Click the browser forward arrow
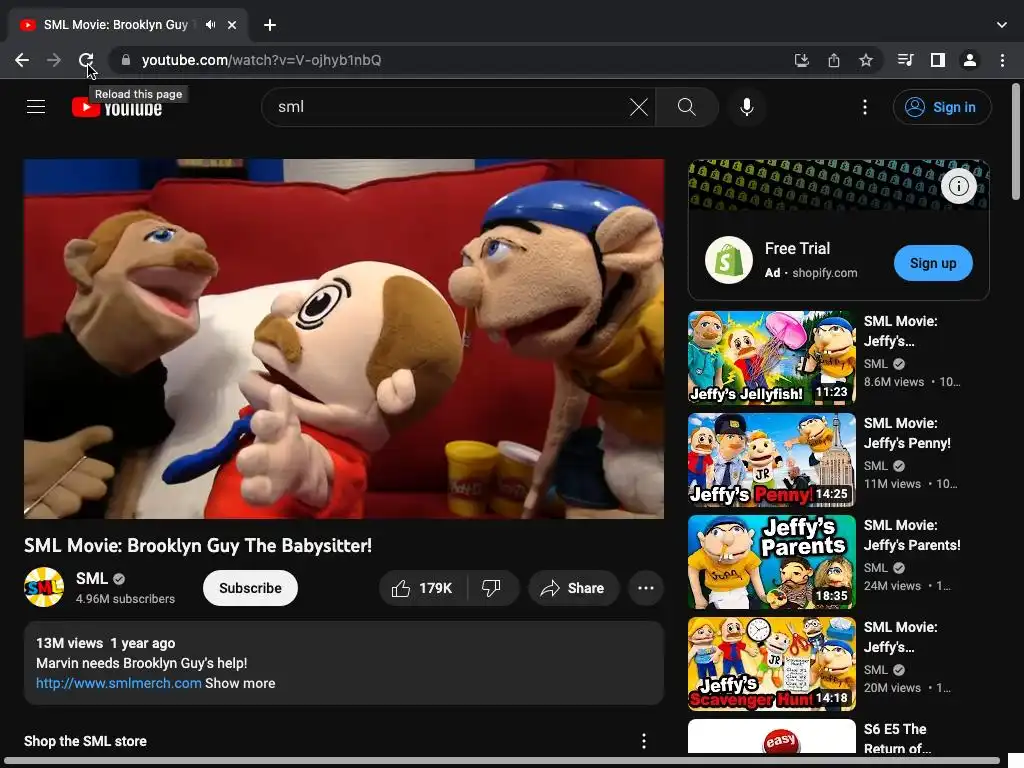The height and width of the screenshot is (768, 1024). 54,60
